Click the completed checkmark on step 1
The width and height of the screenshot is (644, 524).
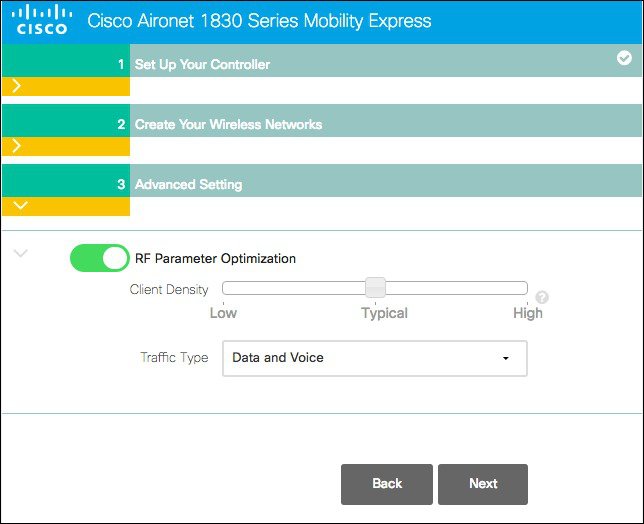(x=624, y=59)
